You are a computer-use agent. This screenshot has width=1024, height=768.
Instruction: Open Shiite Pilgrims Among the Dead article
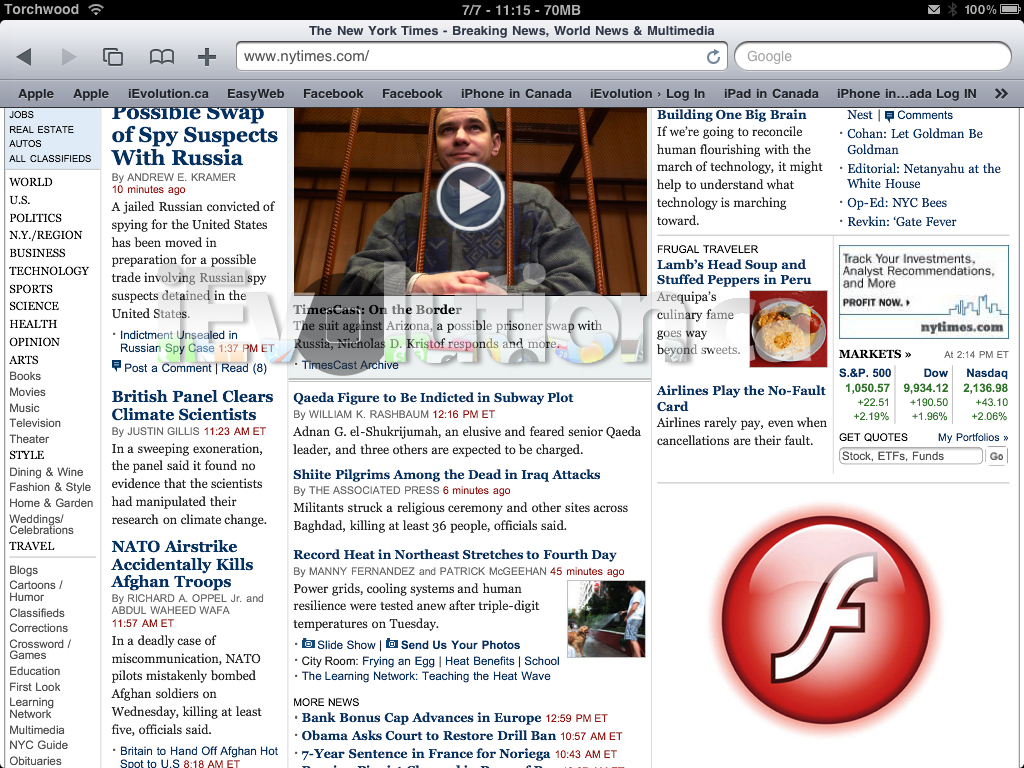click(x=447, y=475)
